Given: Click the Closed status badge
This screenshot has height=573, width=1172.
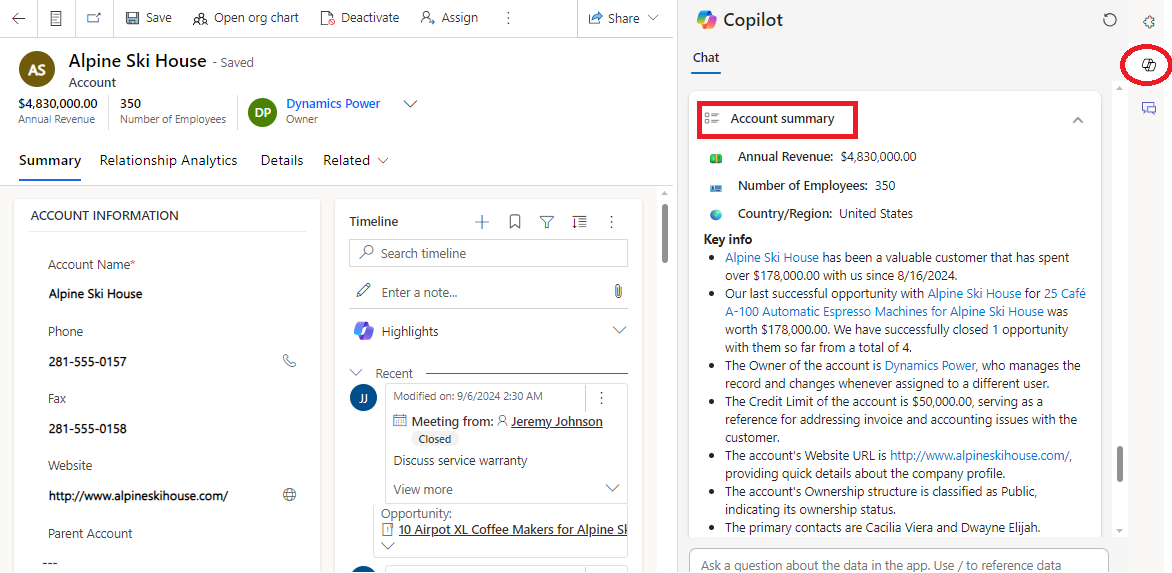Looking at the screenshot, I should coord(434,439).
